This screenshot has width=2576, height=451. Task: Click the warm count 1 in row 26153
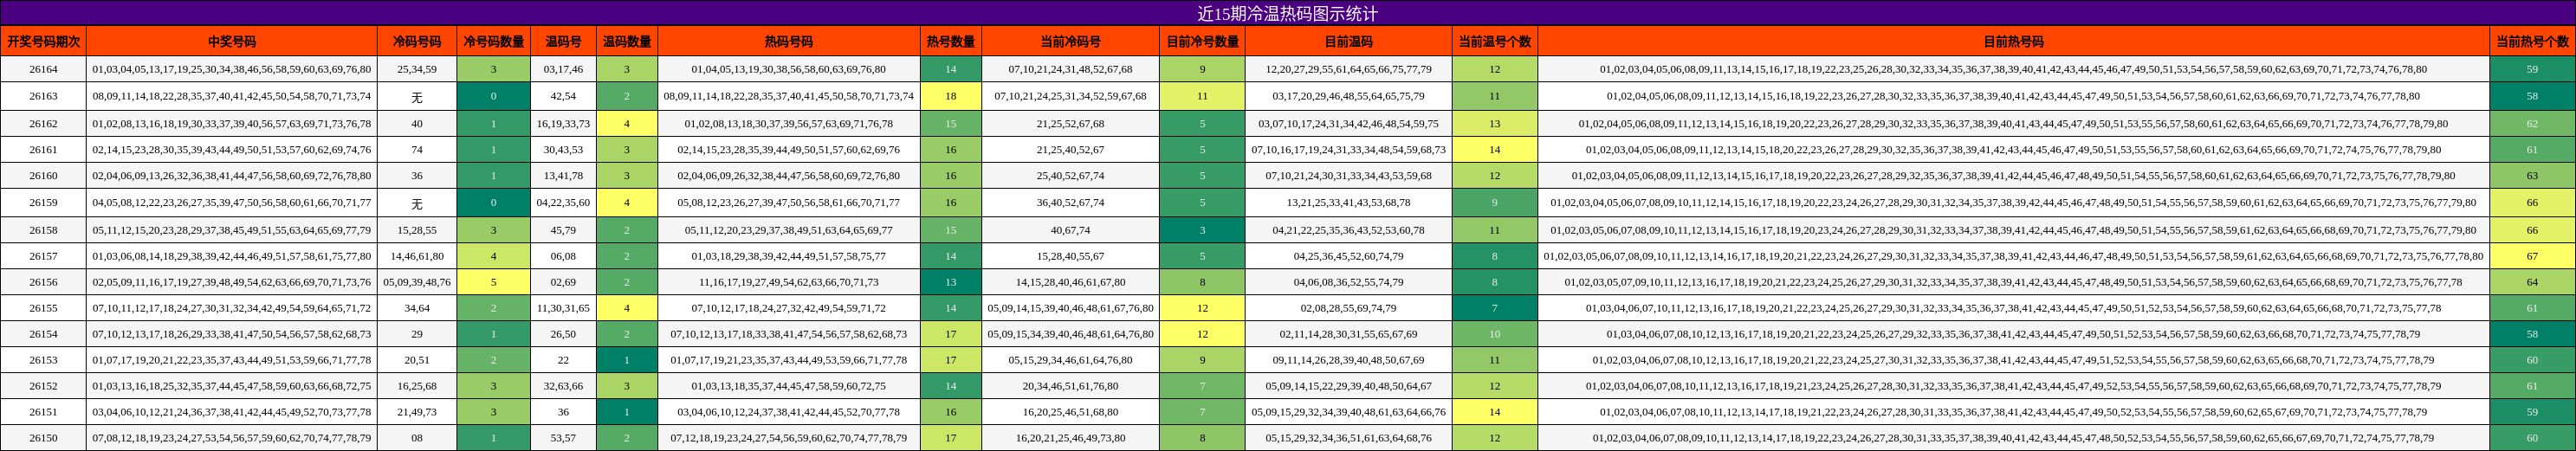click(627, 360)
